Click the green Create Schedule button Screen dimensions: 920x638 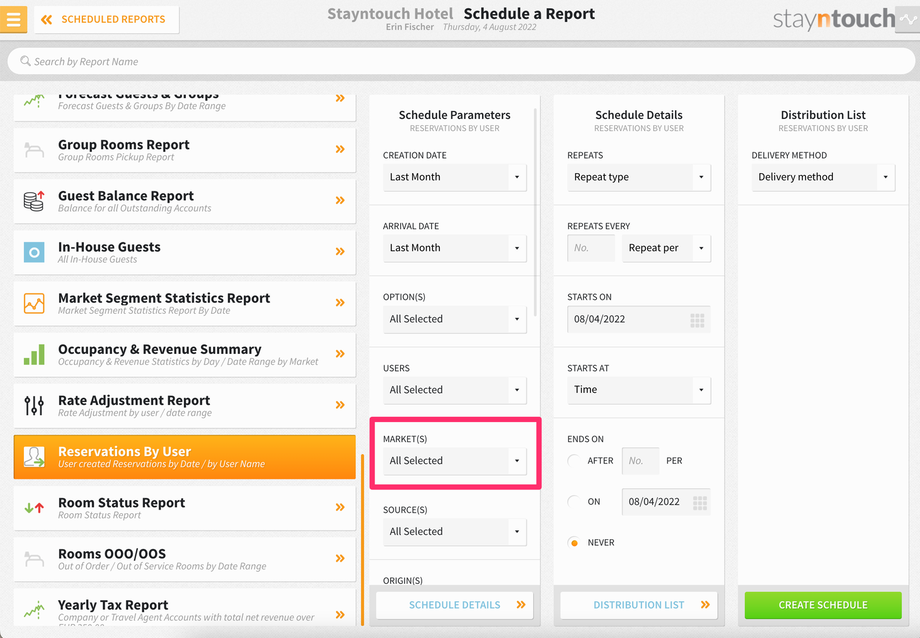823,605
